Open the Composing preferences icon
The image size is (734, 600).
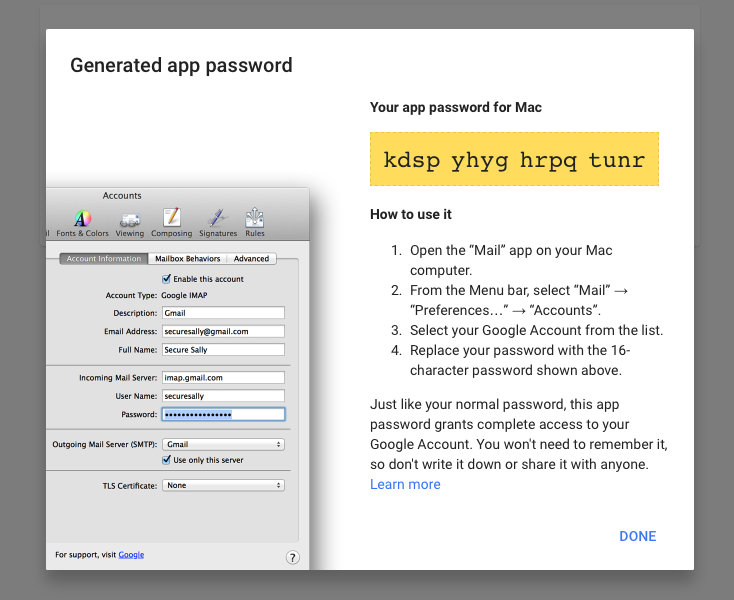171,222
